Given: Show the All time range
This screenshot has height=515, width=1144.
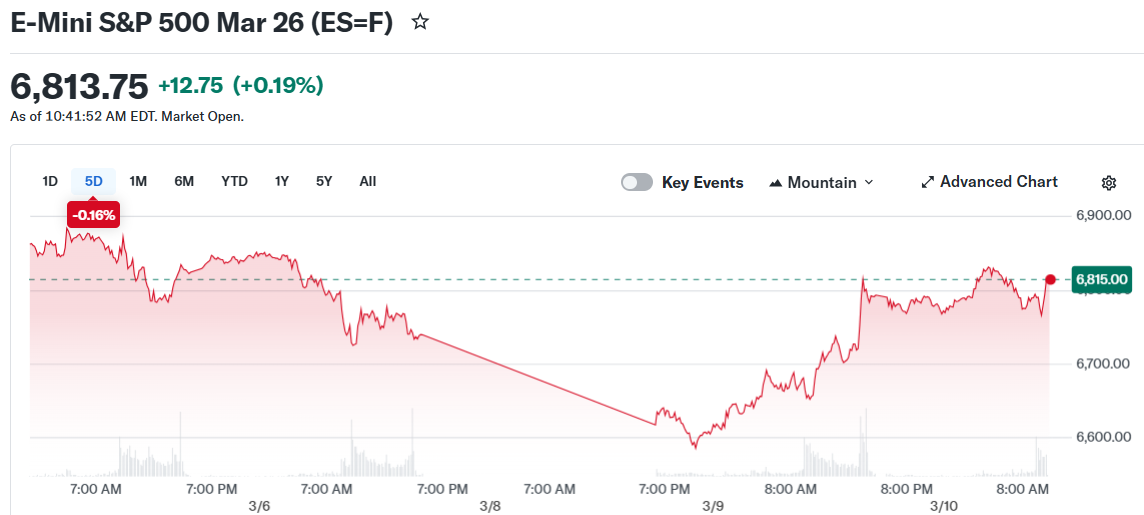Looking at the screenshot, I should 368,181.
